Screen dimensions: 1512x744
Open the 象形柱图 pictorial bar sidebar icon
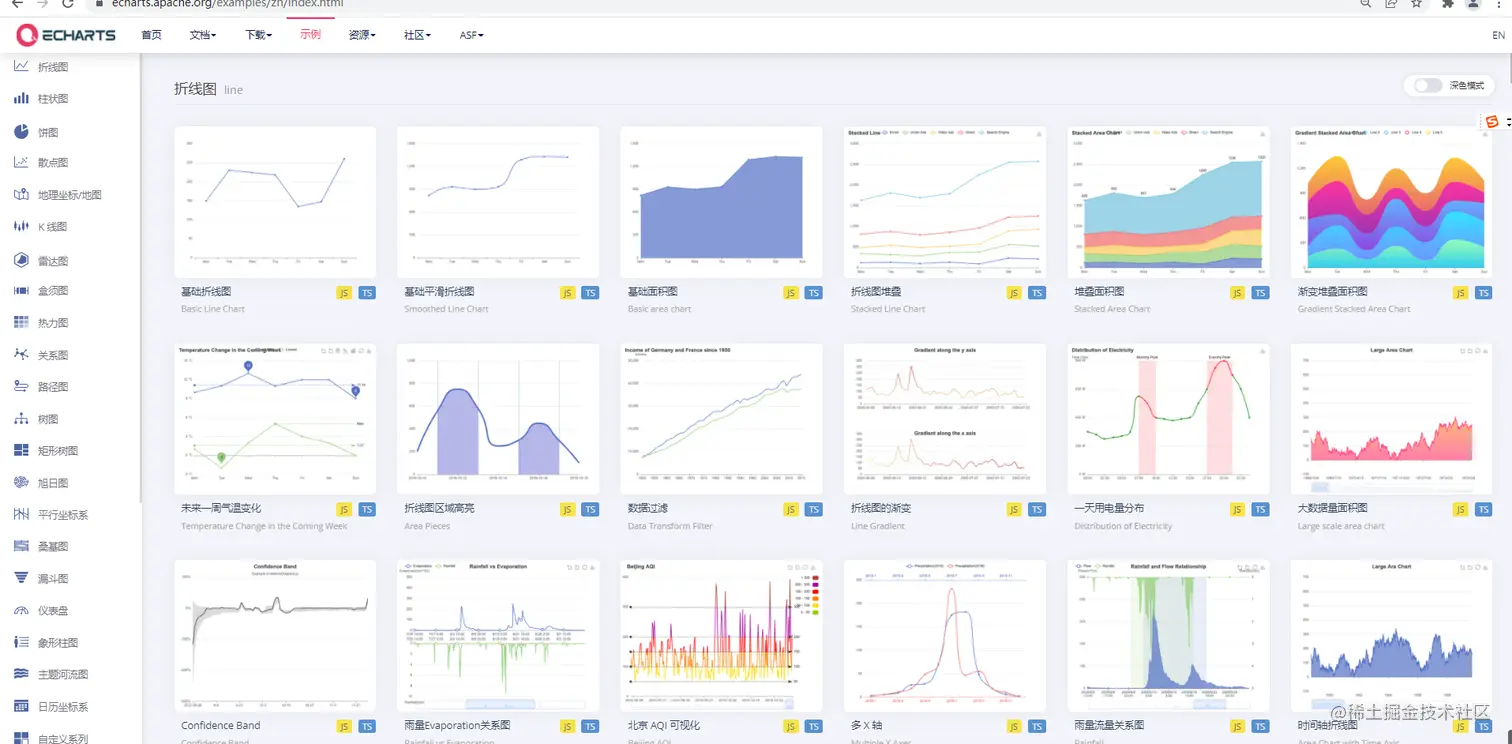point(20,643)
